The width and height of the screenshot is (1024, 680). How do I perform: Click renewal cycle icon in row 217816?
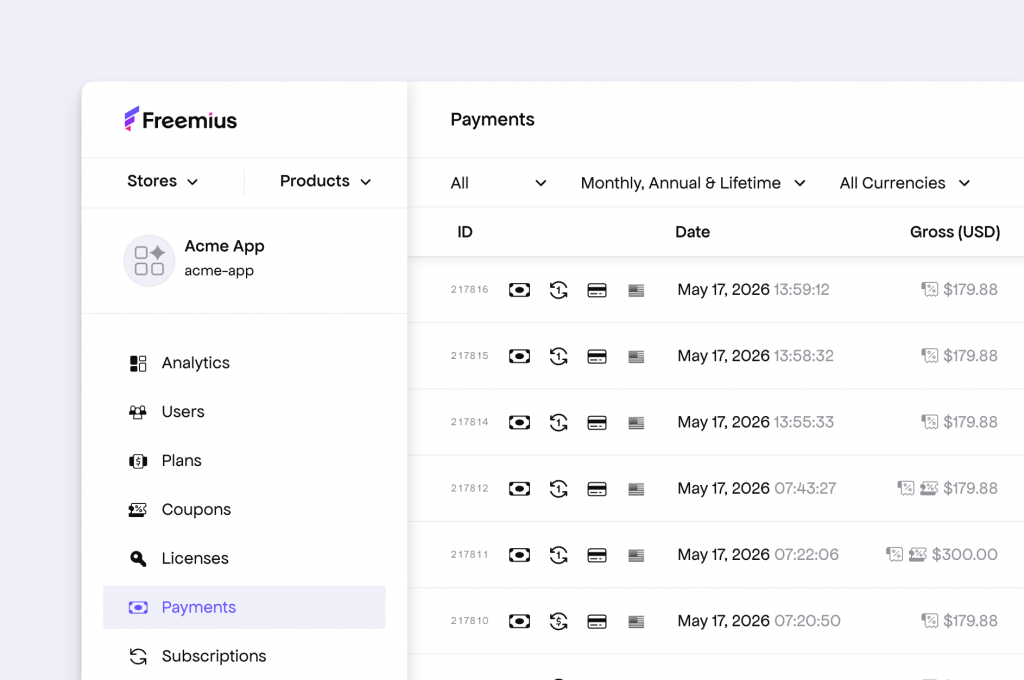558,290
